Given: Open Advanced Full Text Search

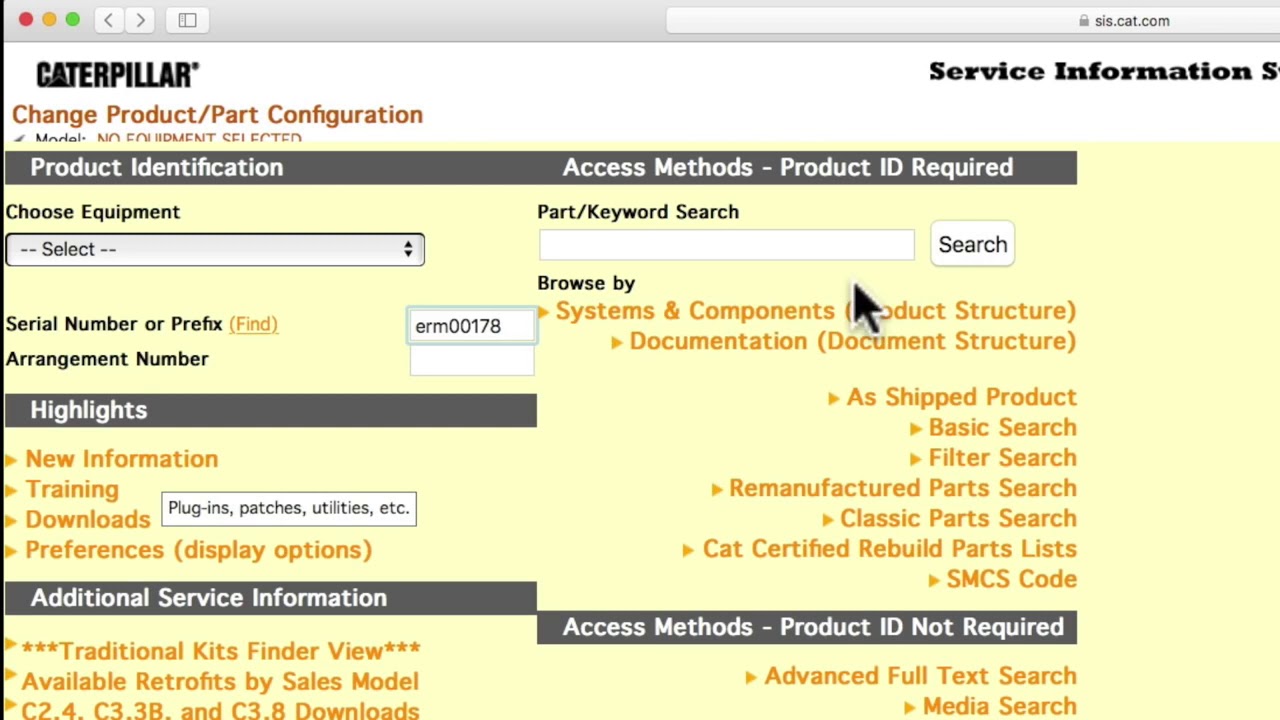Looking at the screenshot, I should [x=921, y=676].
